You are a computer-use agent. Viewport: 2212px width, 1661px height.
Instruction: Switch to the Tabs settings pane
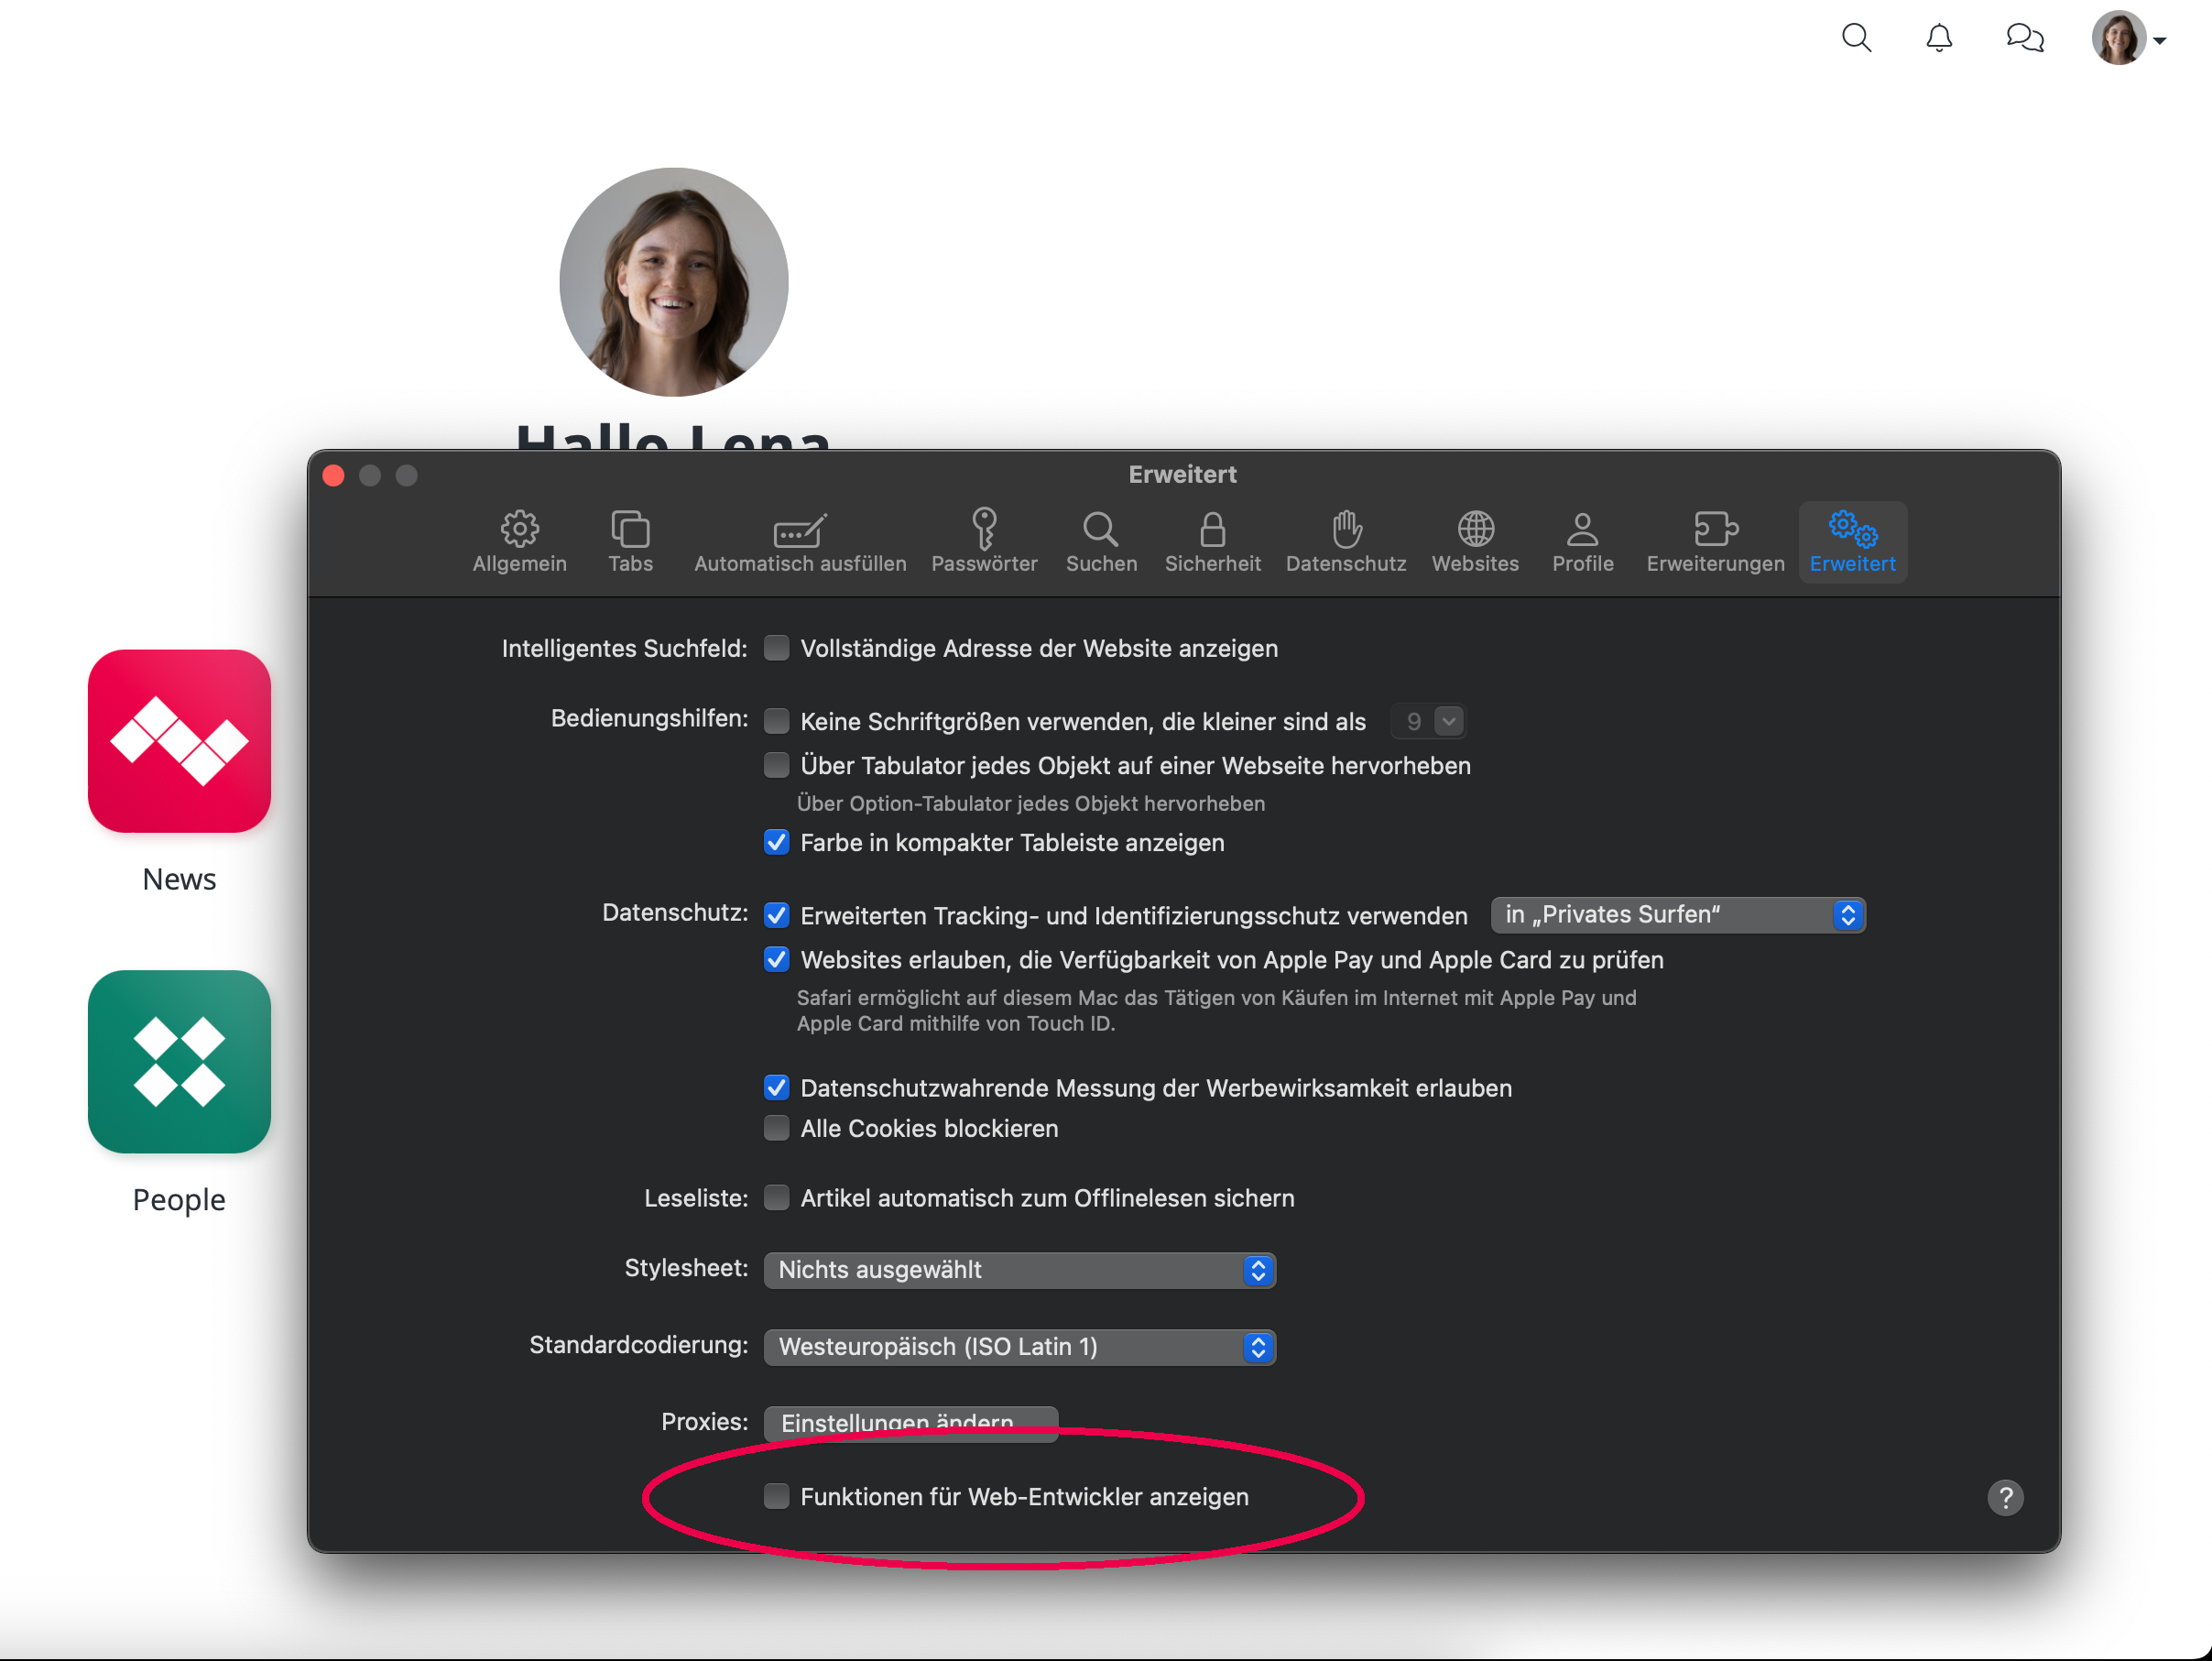(x=630, y=542)
